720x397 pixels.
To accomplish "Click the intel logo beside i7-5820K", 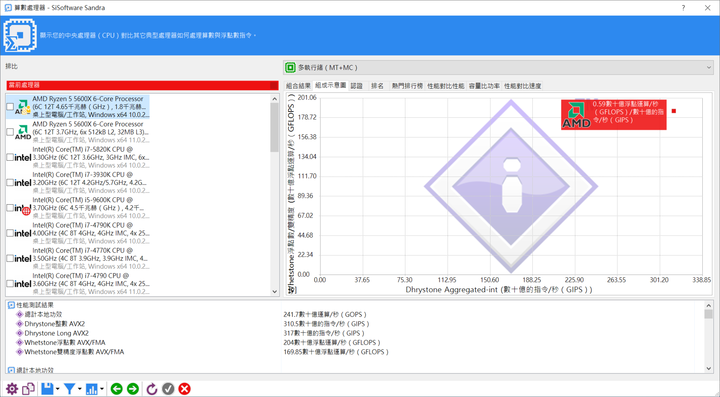I will tap(23, 157).
